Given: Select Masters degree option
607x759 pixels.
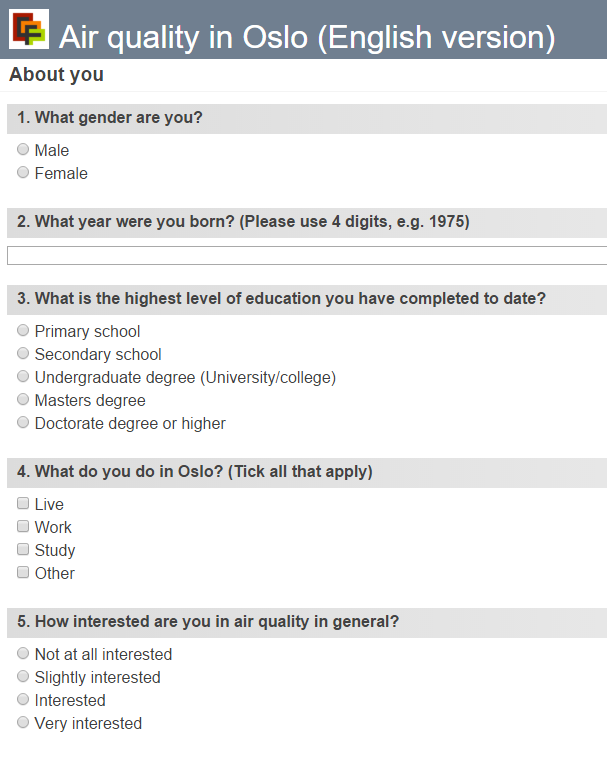Looking at the screenshot, I should pyautogui.click(x=23, y=399).
